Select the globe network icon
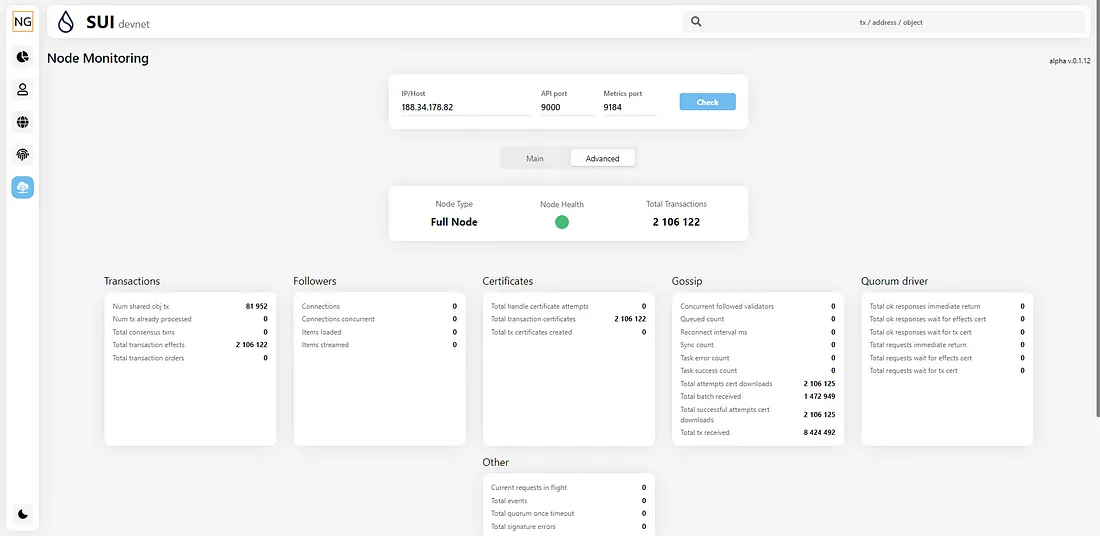Screen dimensions: 1100x536 point(22,122)
